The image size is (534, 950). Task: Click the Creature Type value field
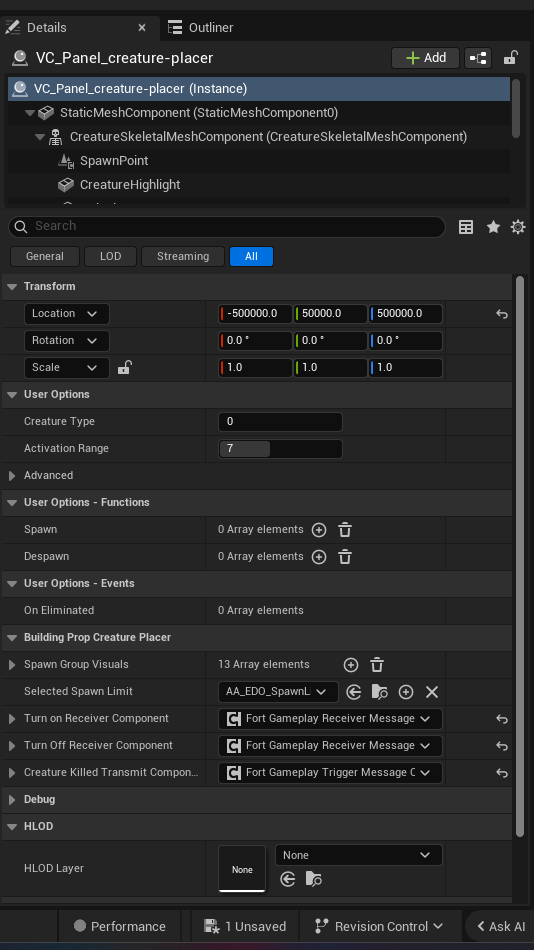pos(280,422)
